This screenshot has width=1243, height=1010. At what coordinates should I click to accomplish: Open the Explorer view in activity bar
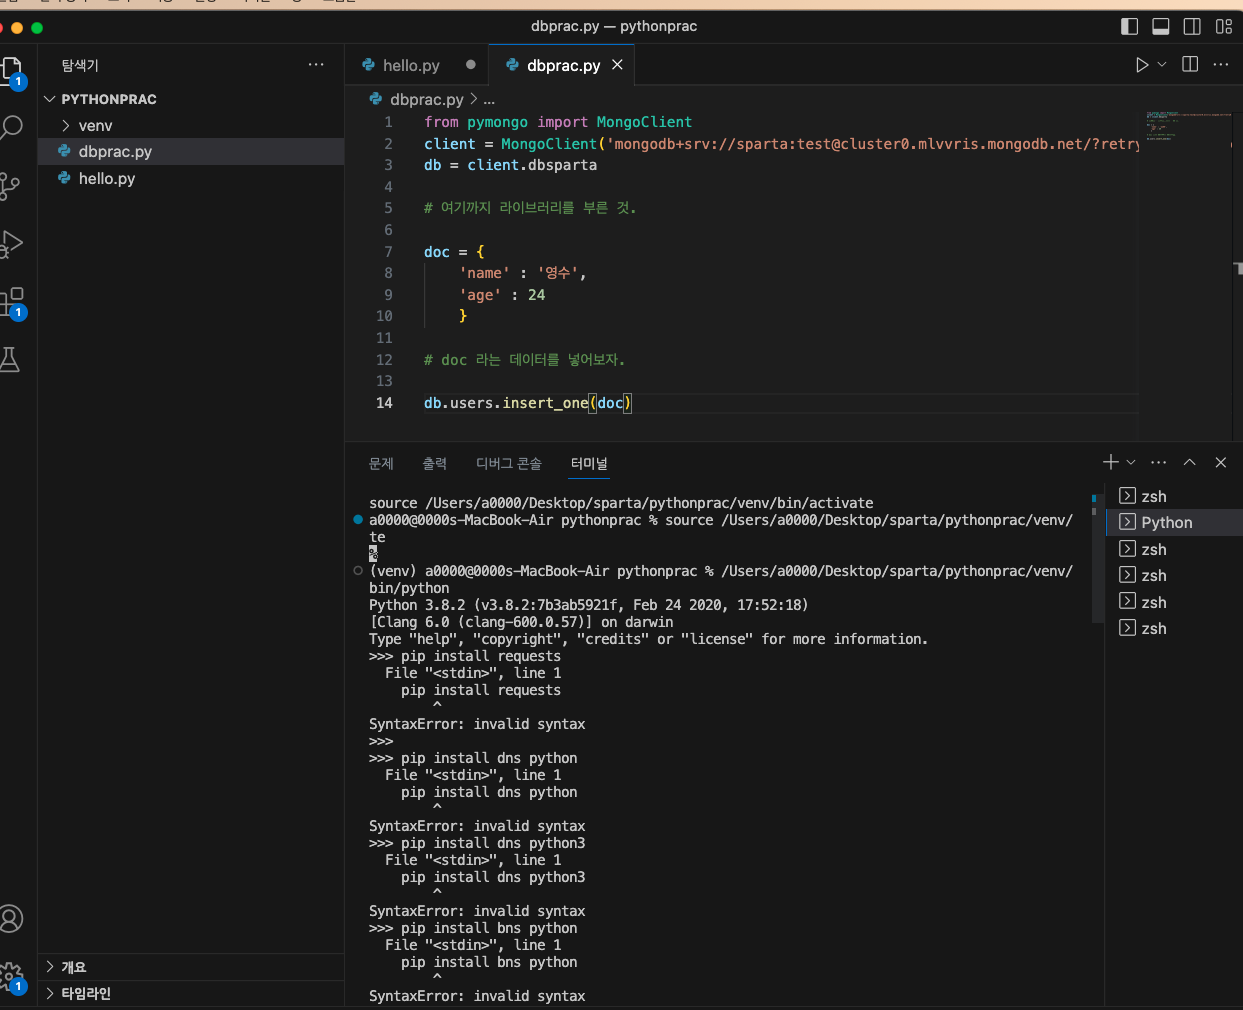(12, 72)
